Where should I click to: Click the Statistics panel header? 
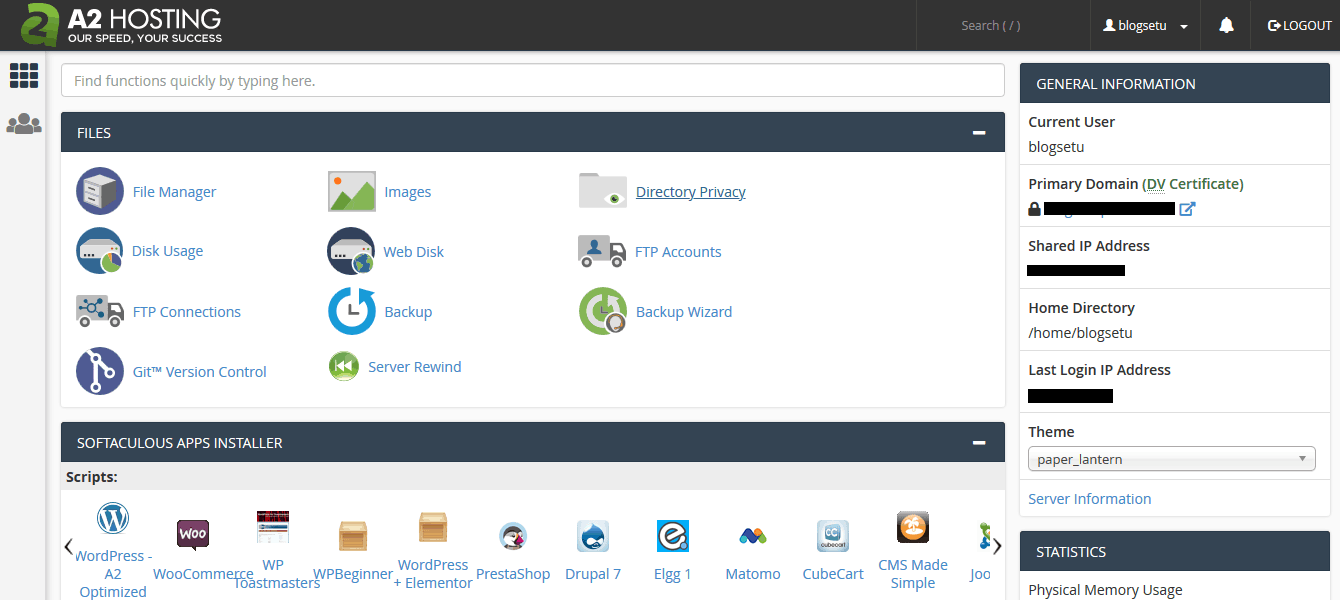tap(1175, 552)
